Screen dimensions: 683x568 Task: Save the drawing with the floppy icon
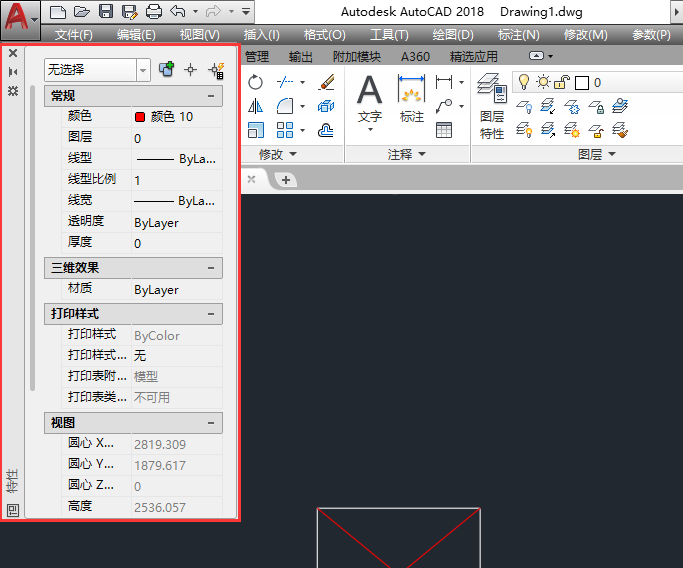pos(106,11)
